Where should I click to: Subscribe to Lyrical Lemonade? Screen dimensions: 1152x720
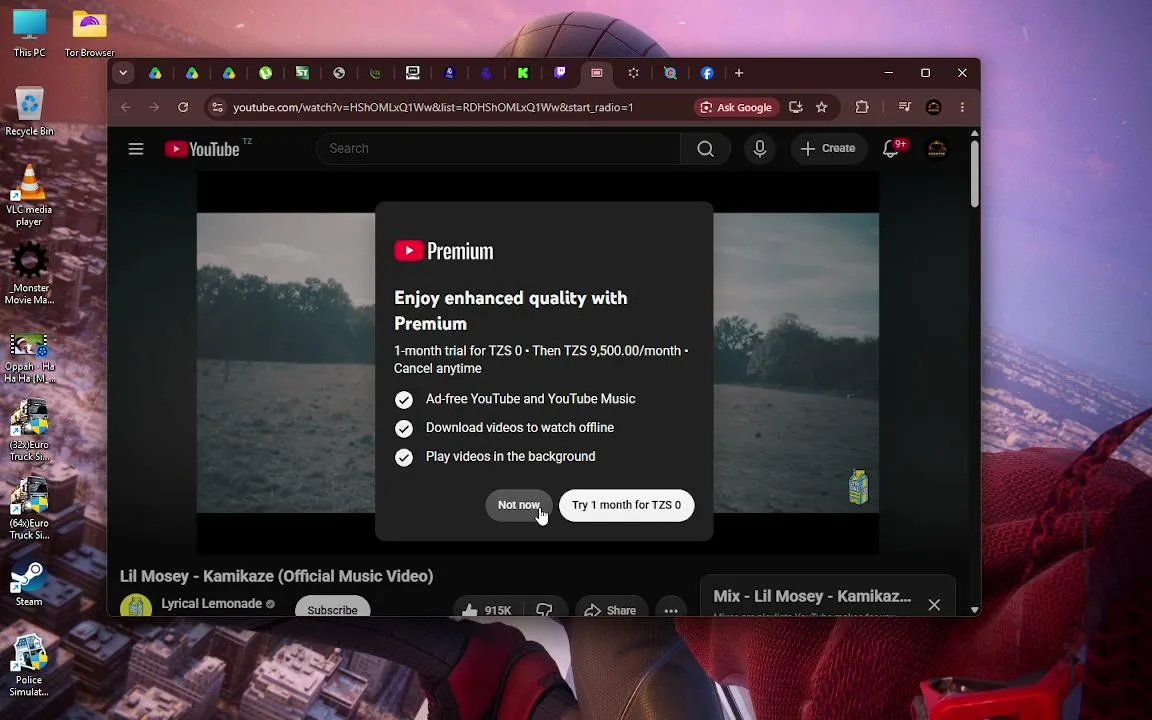coord(332,607)
